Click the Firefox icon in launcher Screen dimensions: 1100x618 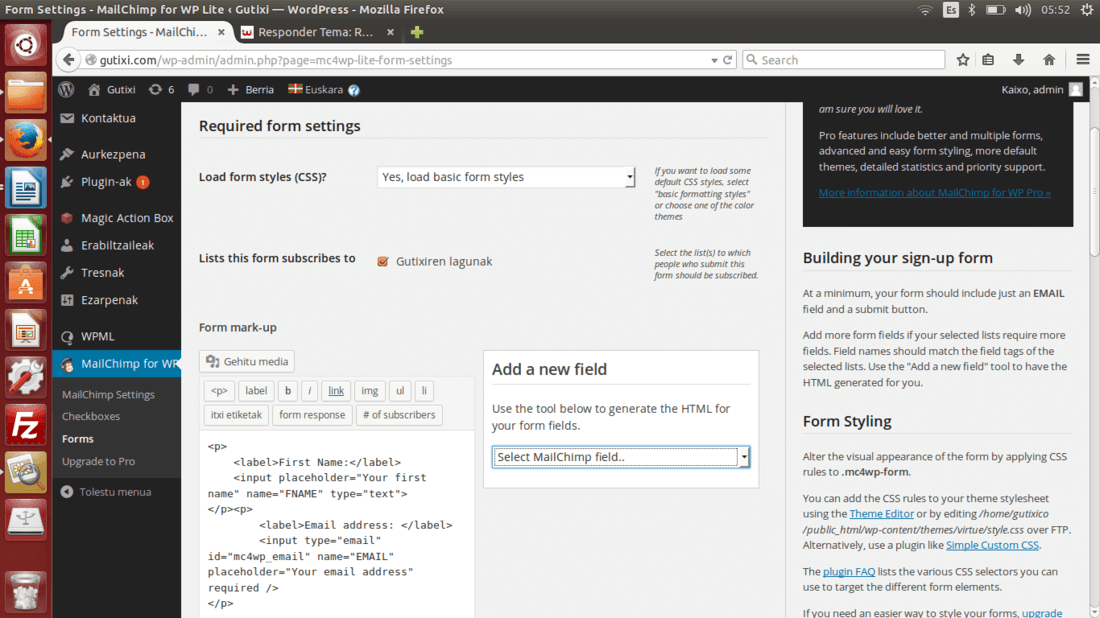25,140
